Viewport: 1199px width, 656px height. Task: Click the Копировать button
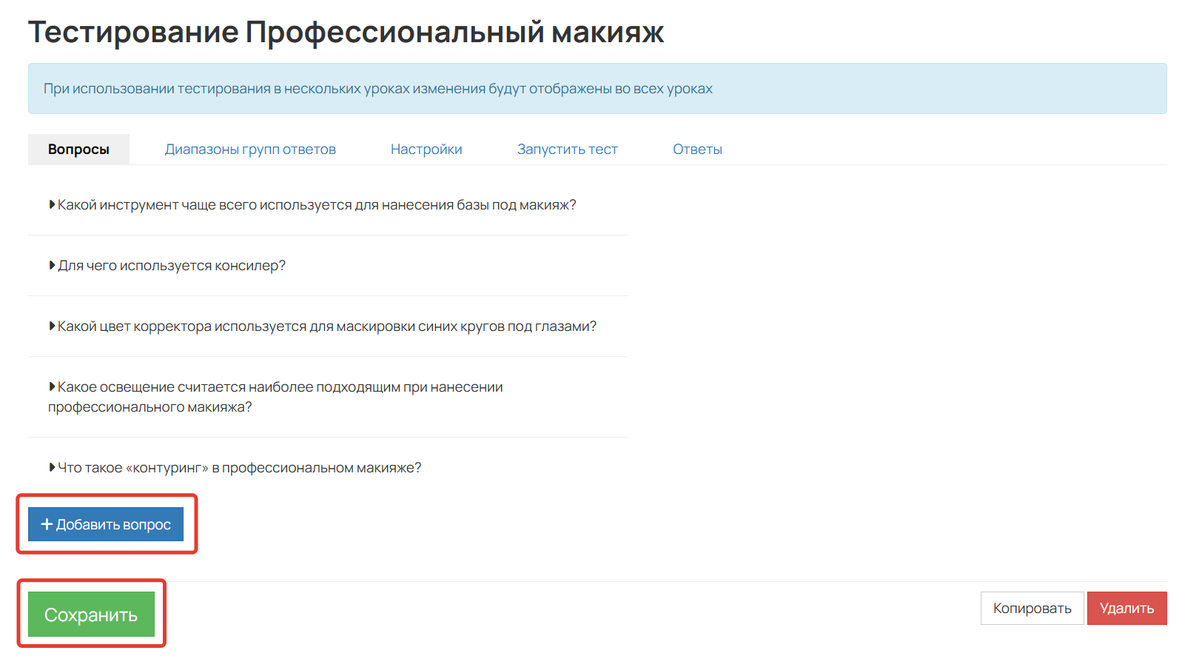1032,608
